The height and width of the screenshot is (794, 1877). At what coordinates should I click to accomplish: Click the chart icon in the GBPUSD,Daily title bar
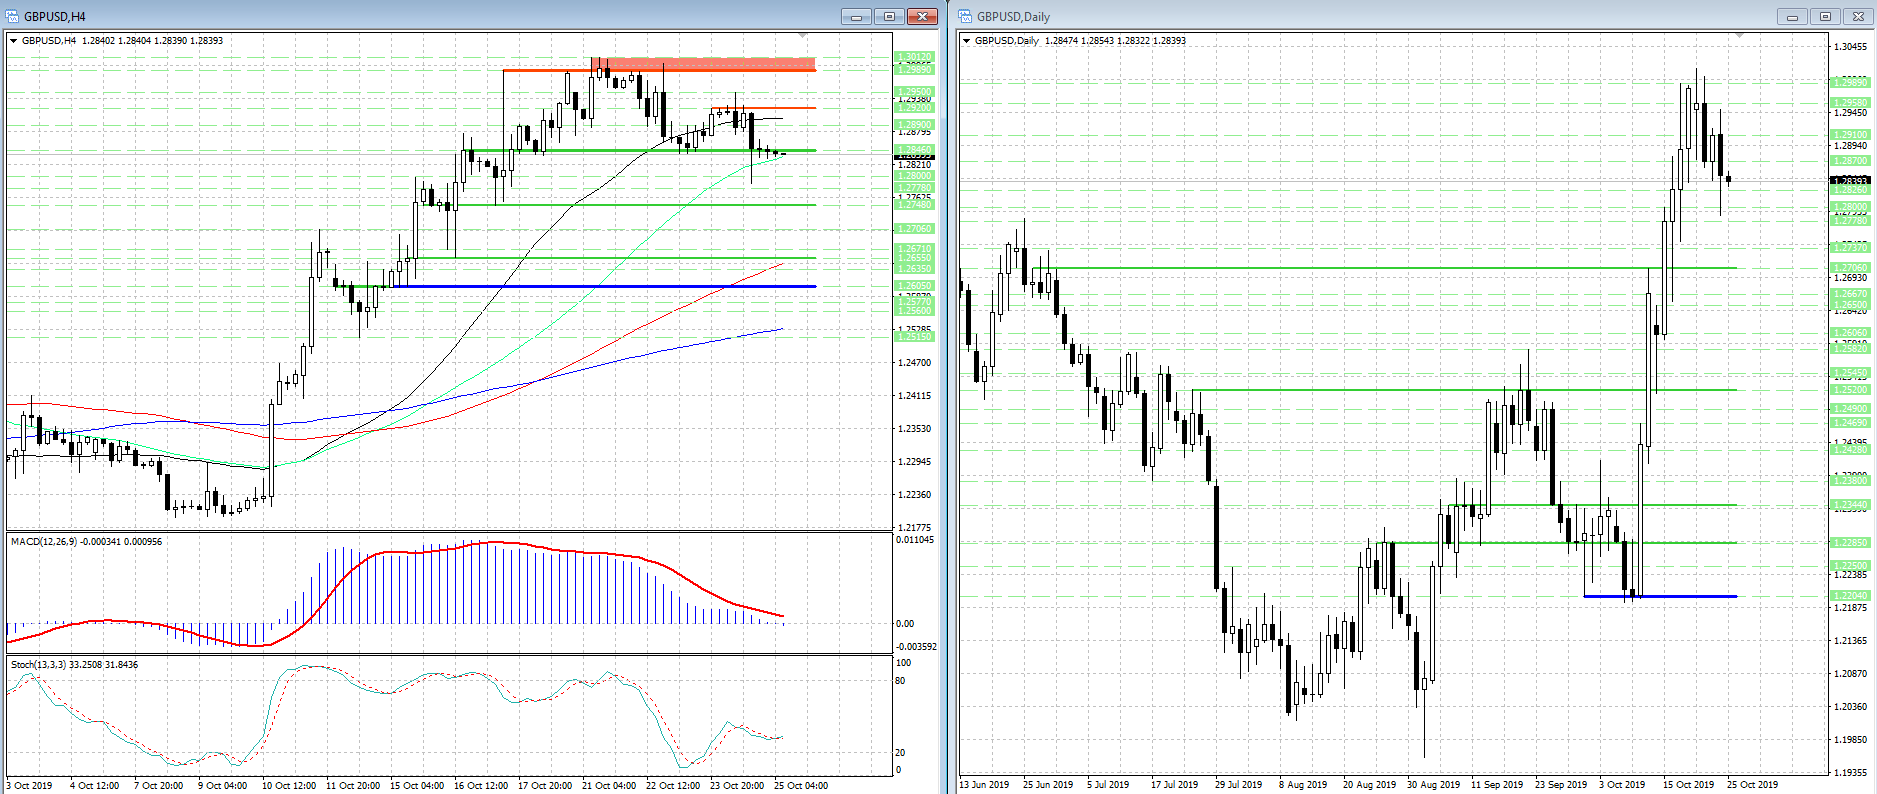tap(965, 16)
